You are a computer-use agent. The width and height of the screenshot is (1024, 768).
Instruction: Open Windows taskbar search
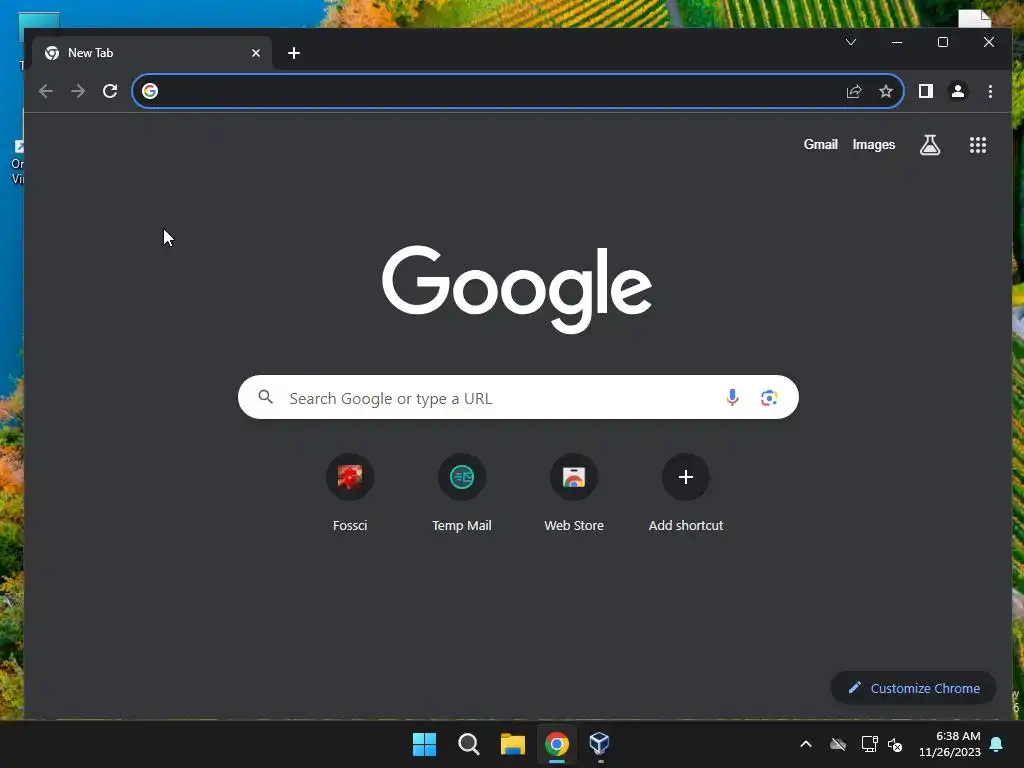click(x=469, y=744)
